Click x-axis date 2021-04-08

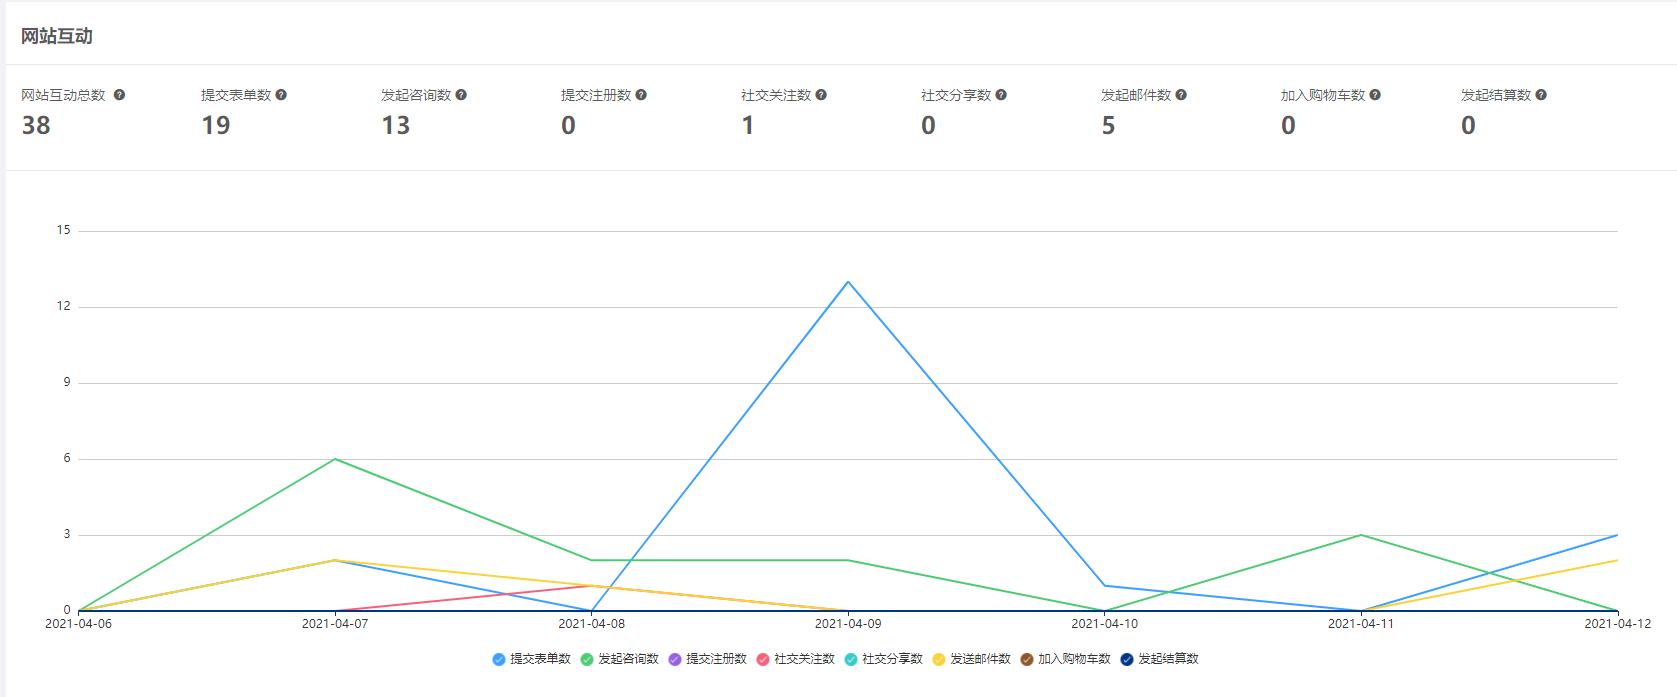(x=592, y=624)
